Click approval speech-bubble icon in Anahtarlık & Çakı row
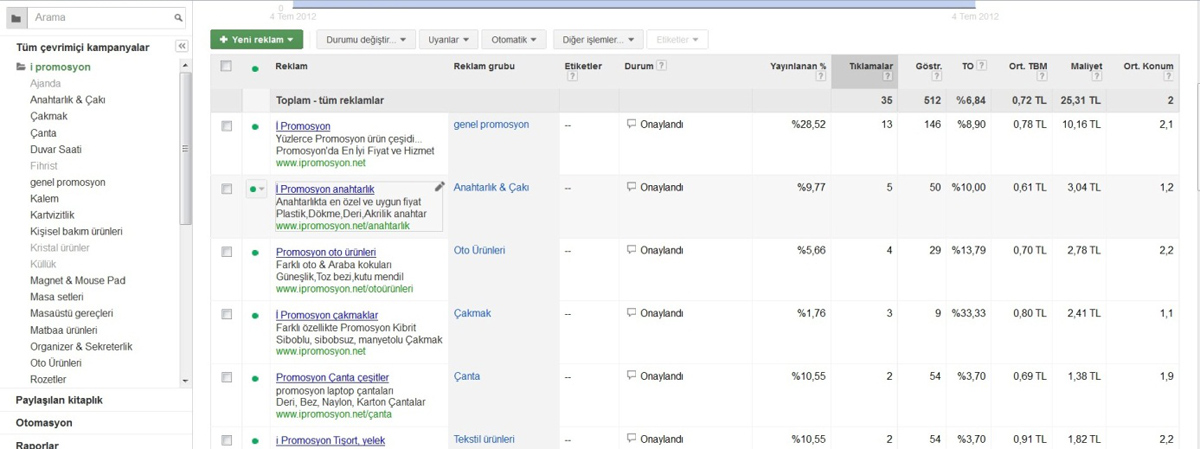 click(x=631, y=187)
